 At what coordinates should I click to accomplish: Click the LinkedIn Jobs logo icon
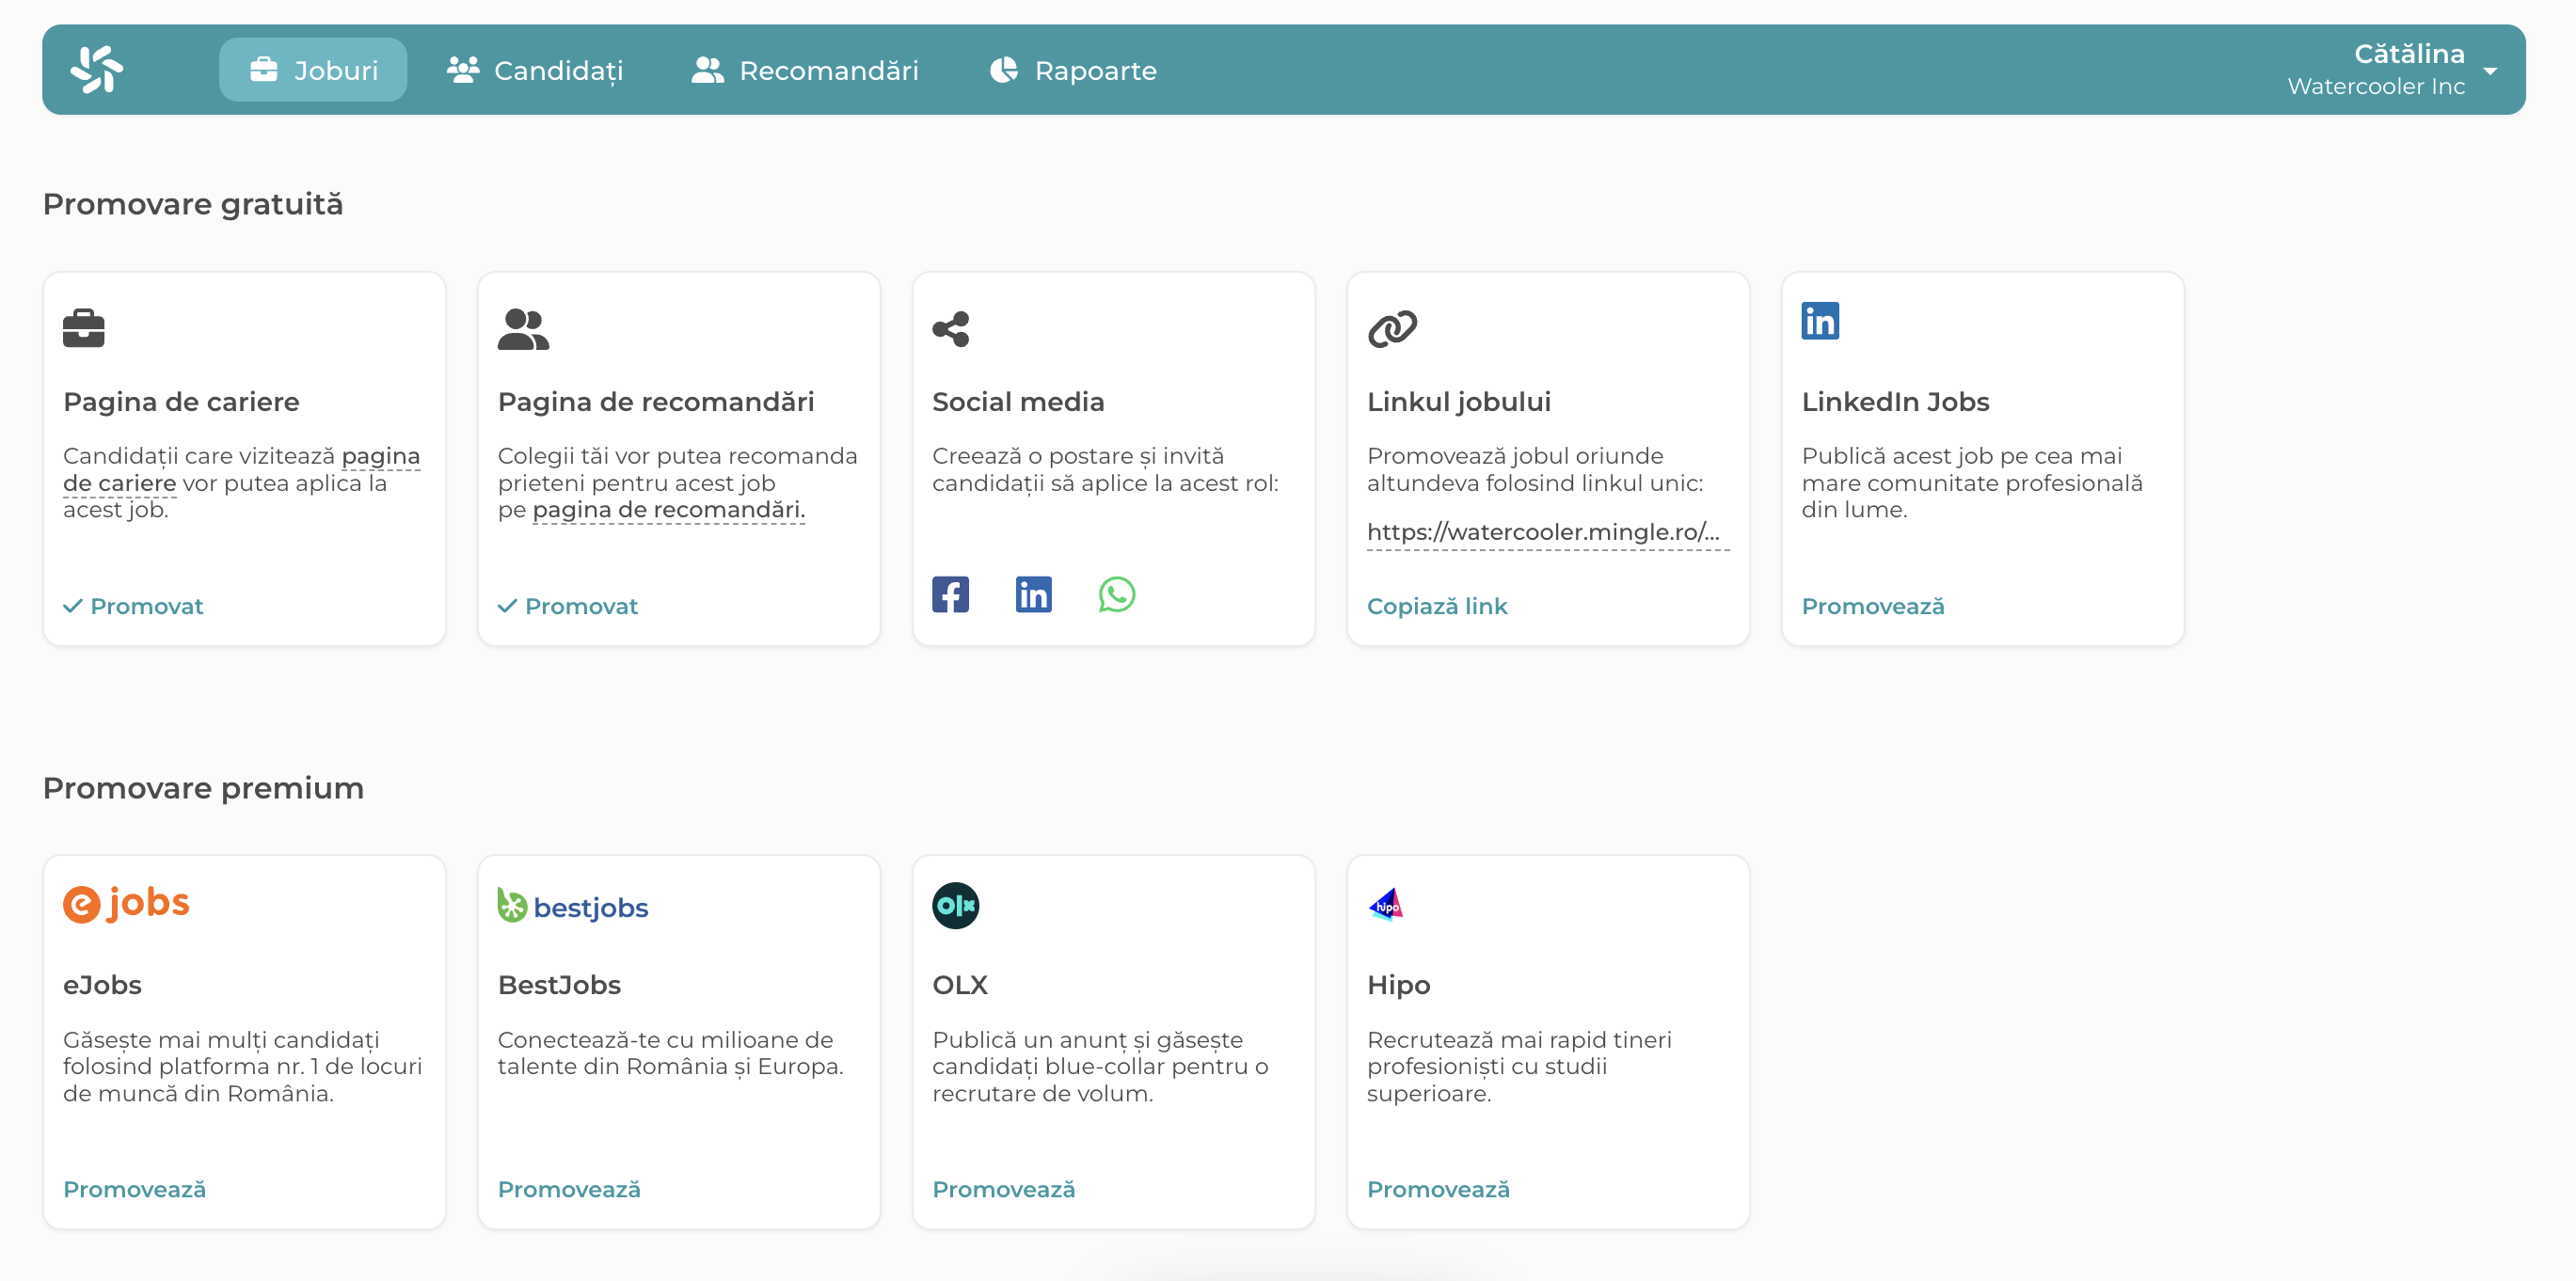click(1819, 321)
